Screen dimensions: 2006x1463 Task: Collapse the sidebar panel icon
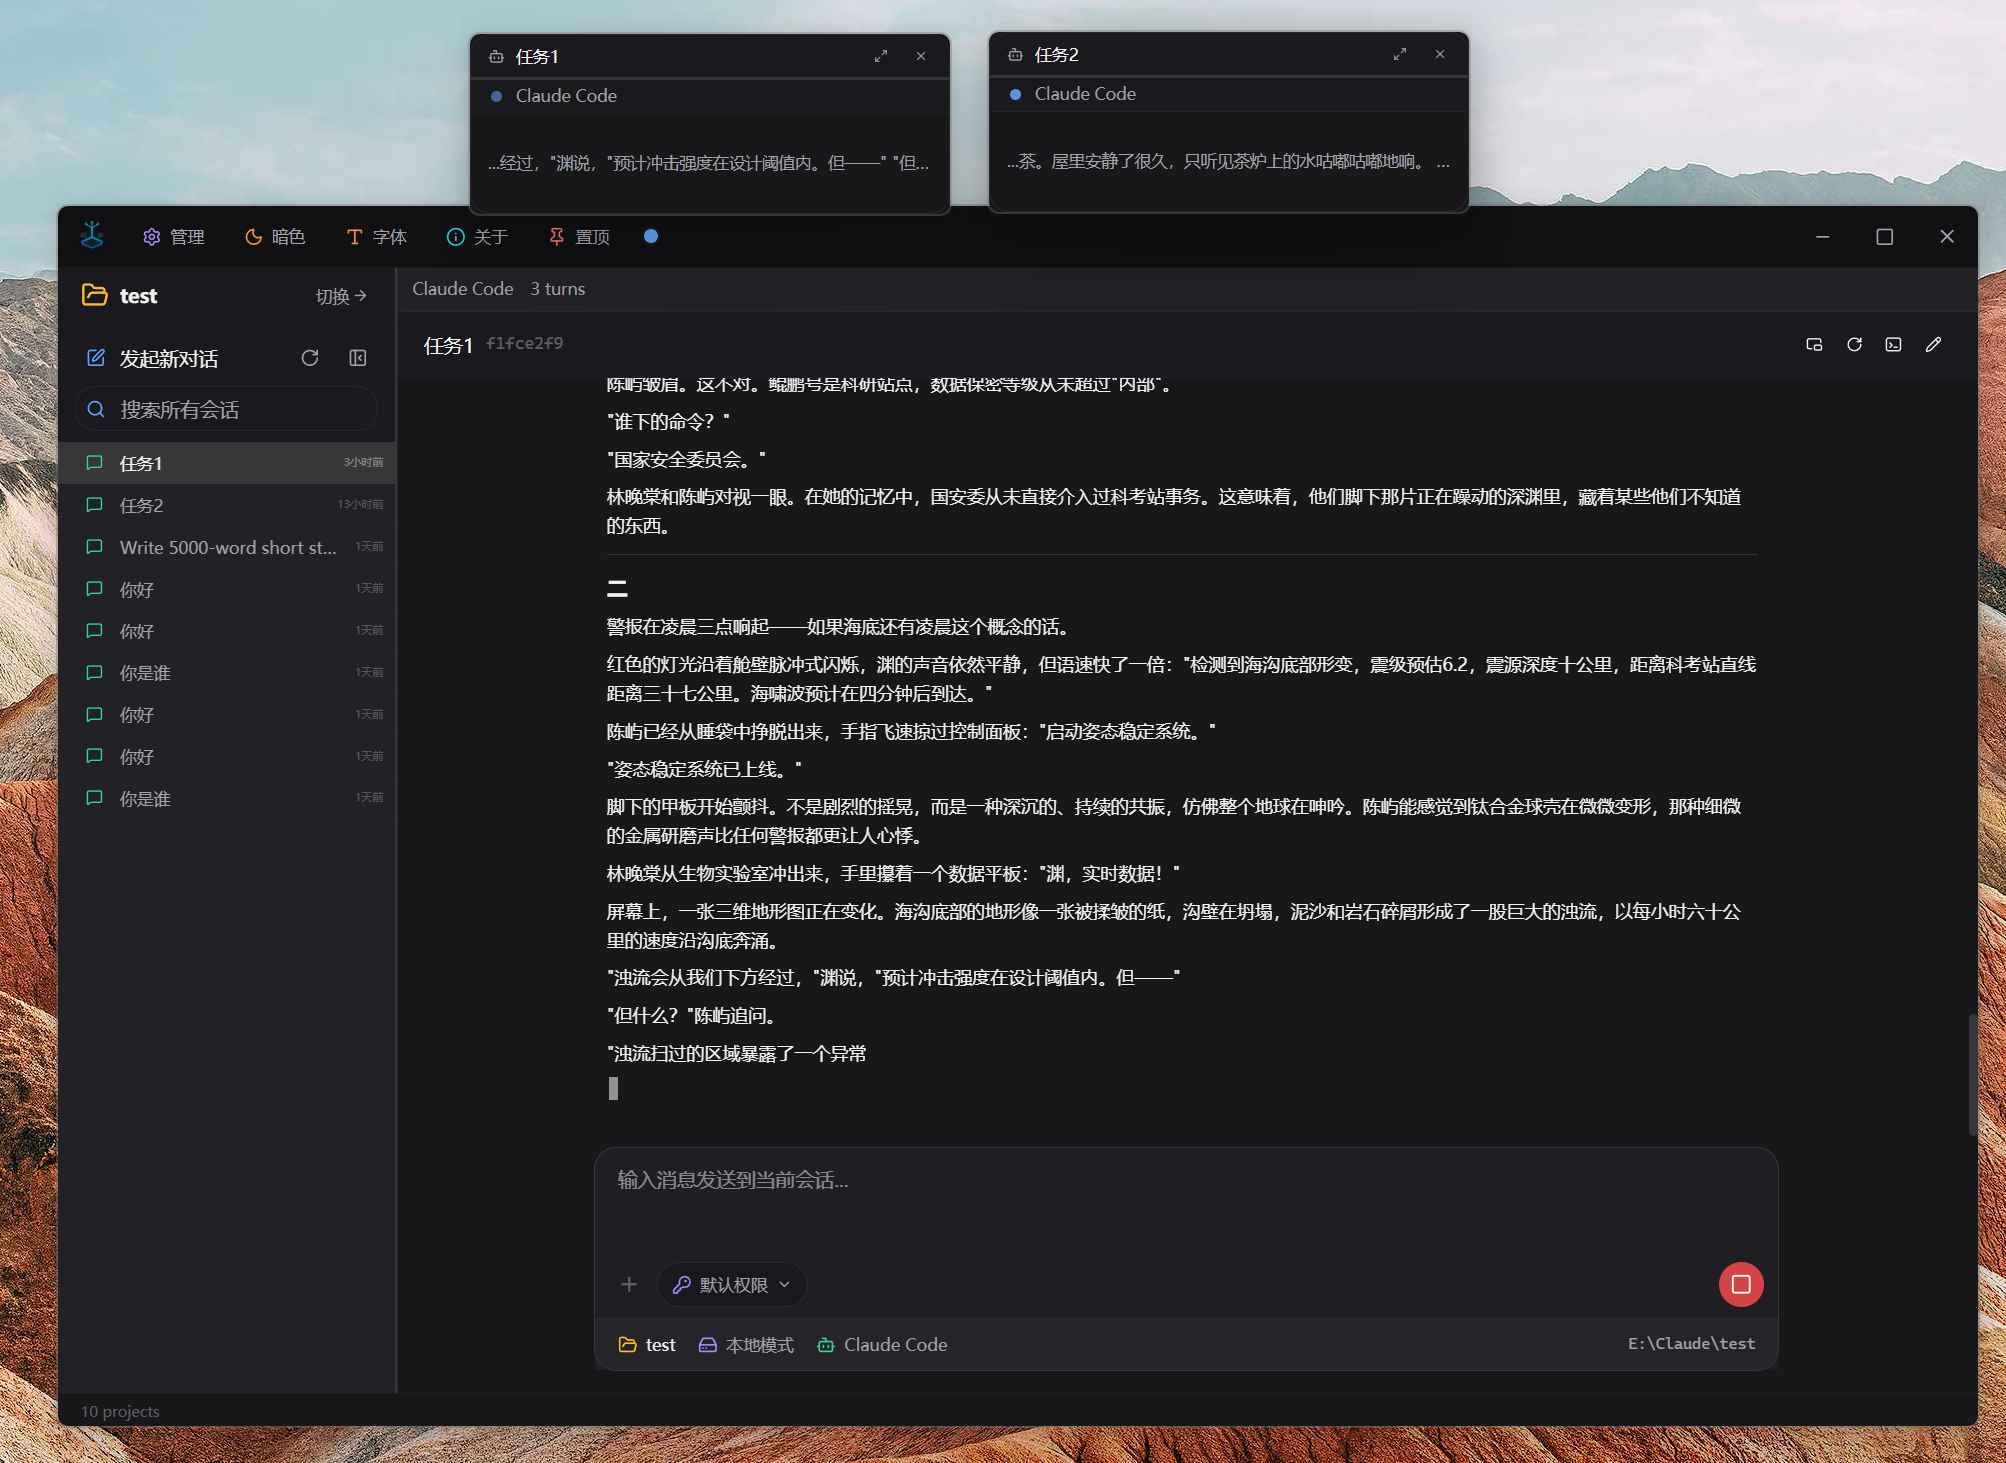click(358, 358)
